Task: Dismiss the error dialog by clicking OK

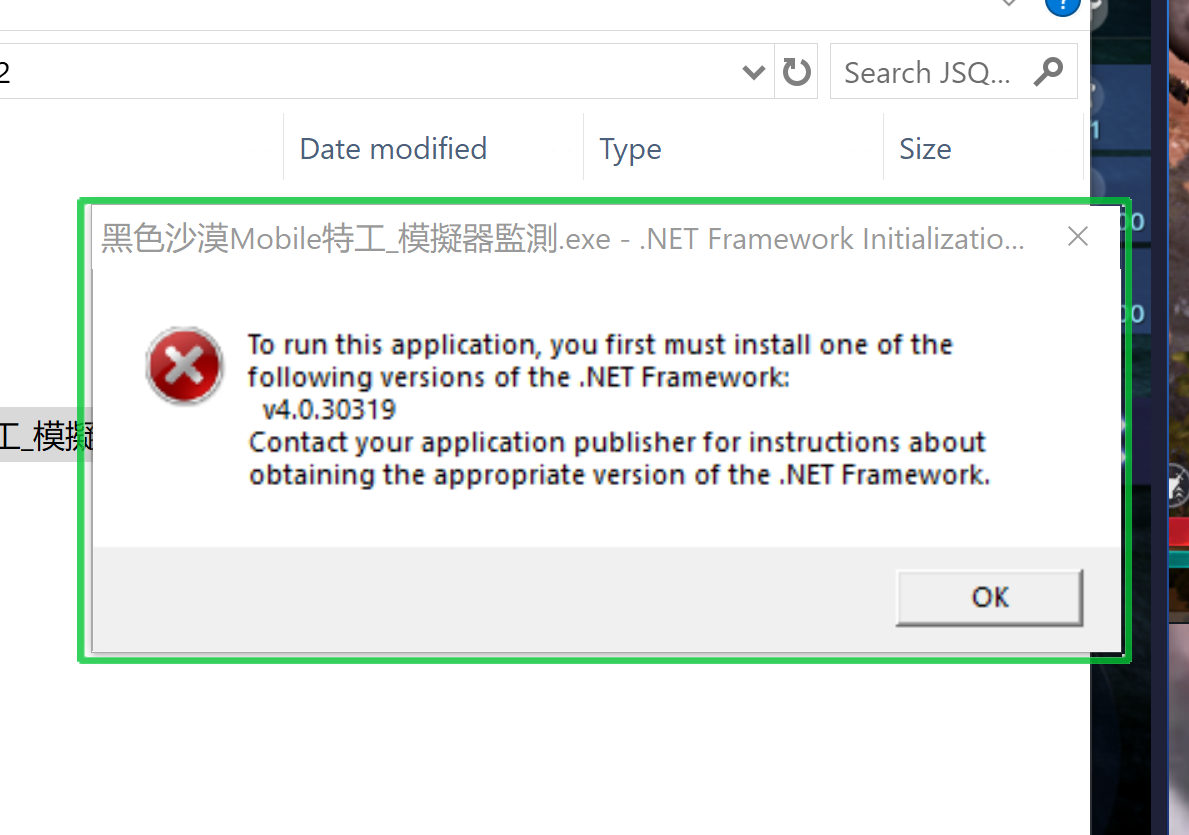Action: [x=988, y=596]
